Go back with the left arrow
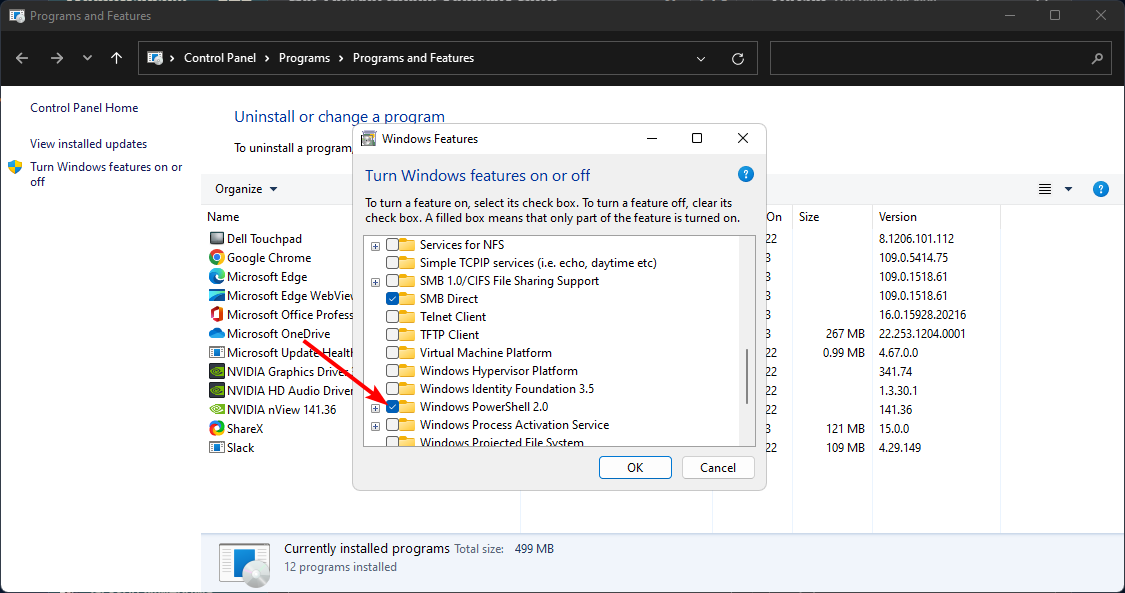 click(22, 58)
